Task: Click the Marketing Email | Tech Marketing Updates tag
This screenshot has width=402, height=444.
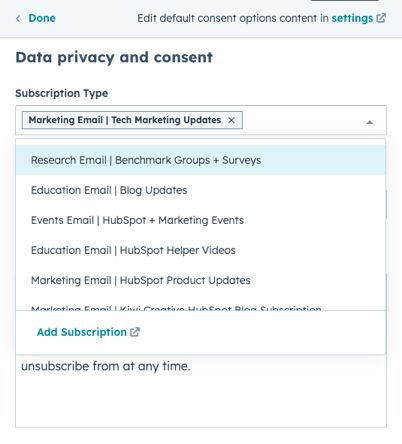Action: pyautogui.click(x=125, y=120)
